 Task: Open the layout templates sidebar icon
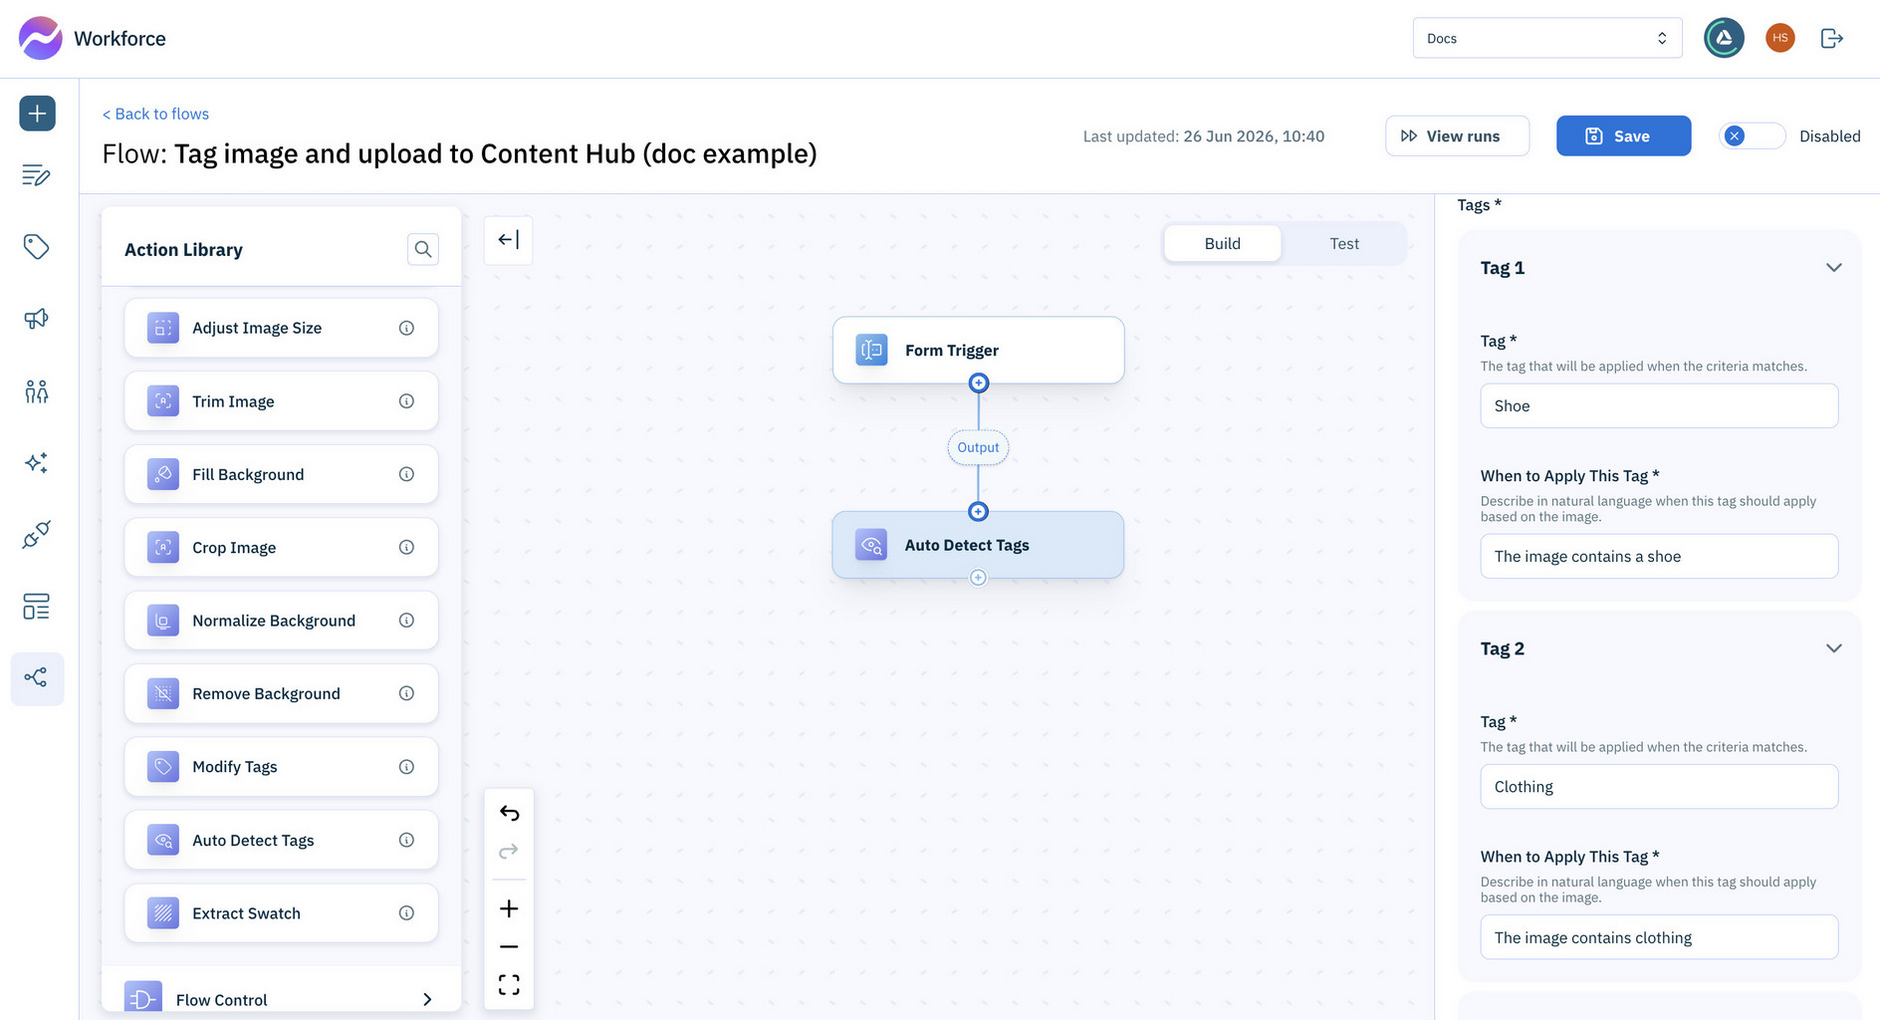37,607
